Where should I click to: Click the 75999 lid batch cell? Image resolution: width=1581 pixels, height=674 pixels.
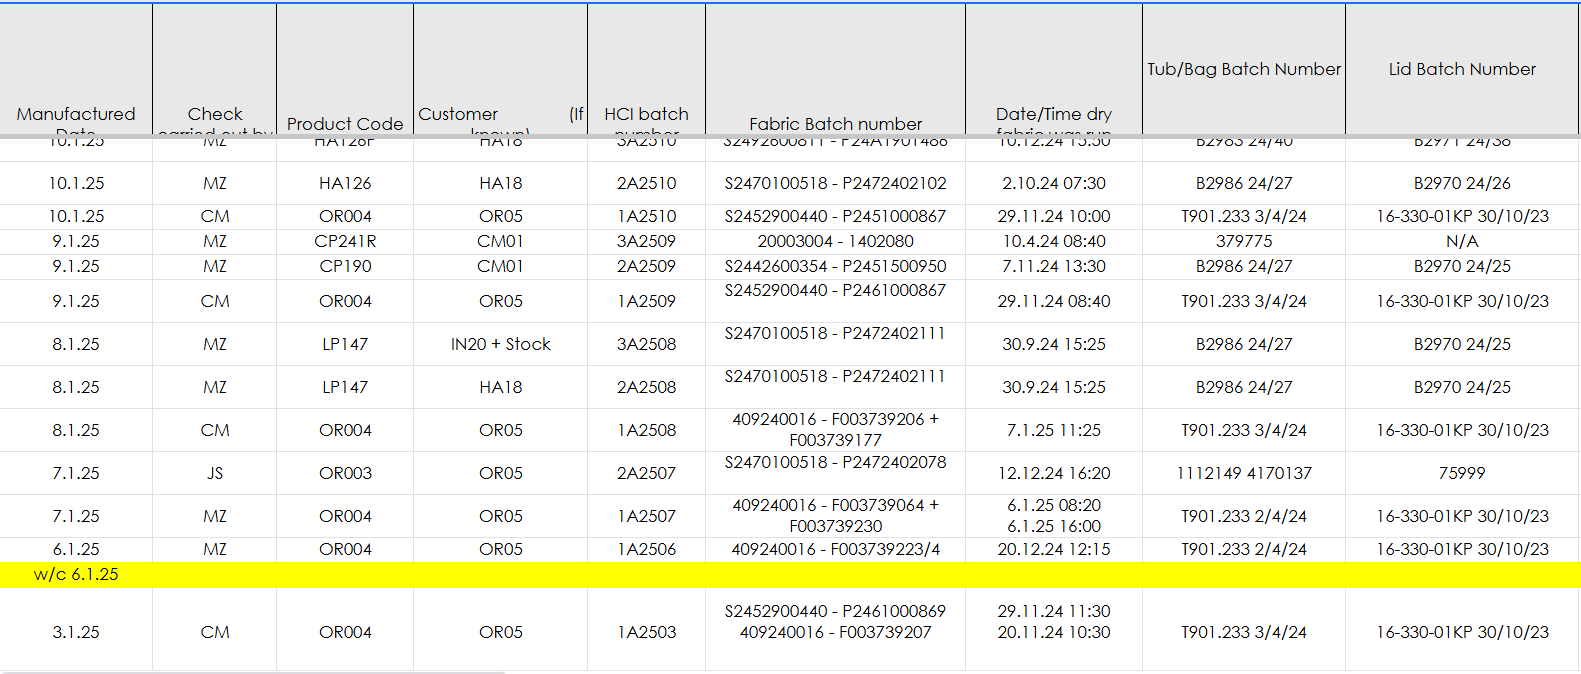[x=1462, y=473]
